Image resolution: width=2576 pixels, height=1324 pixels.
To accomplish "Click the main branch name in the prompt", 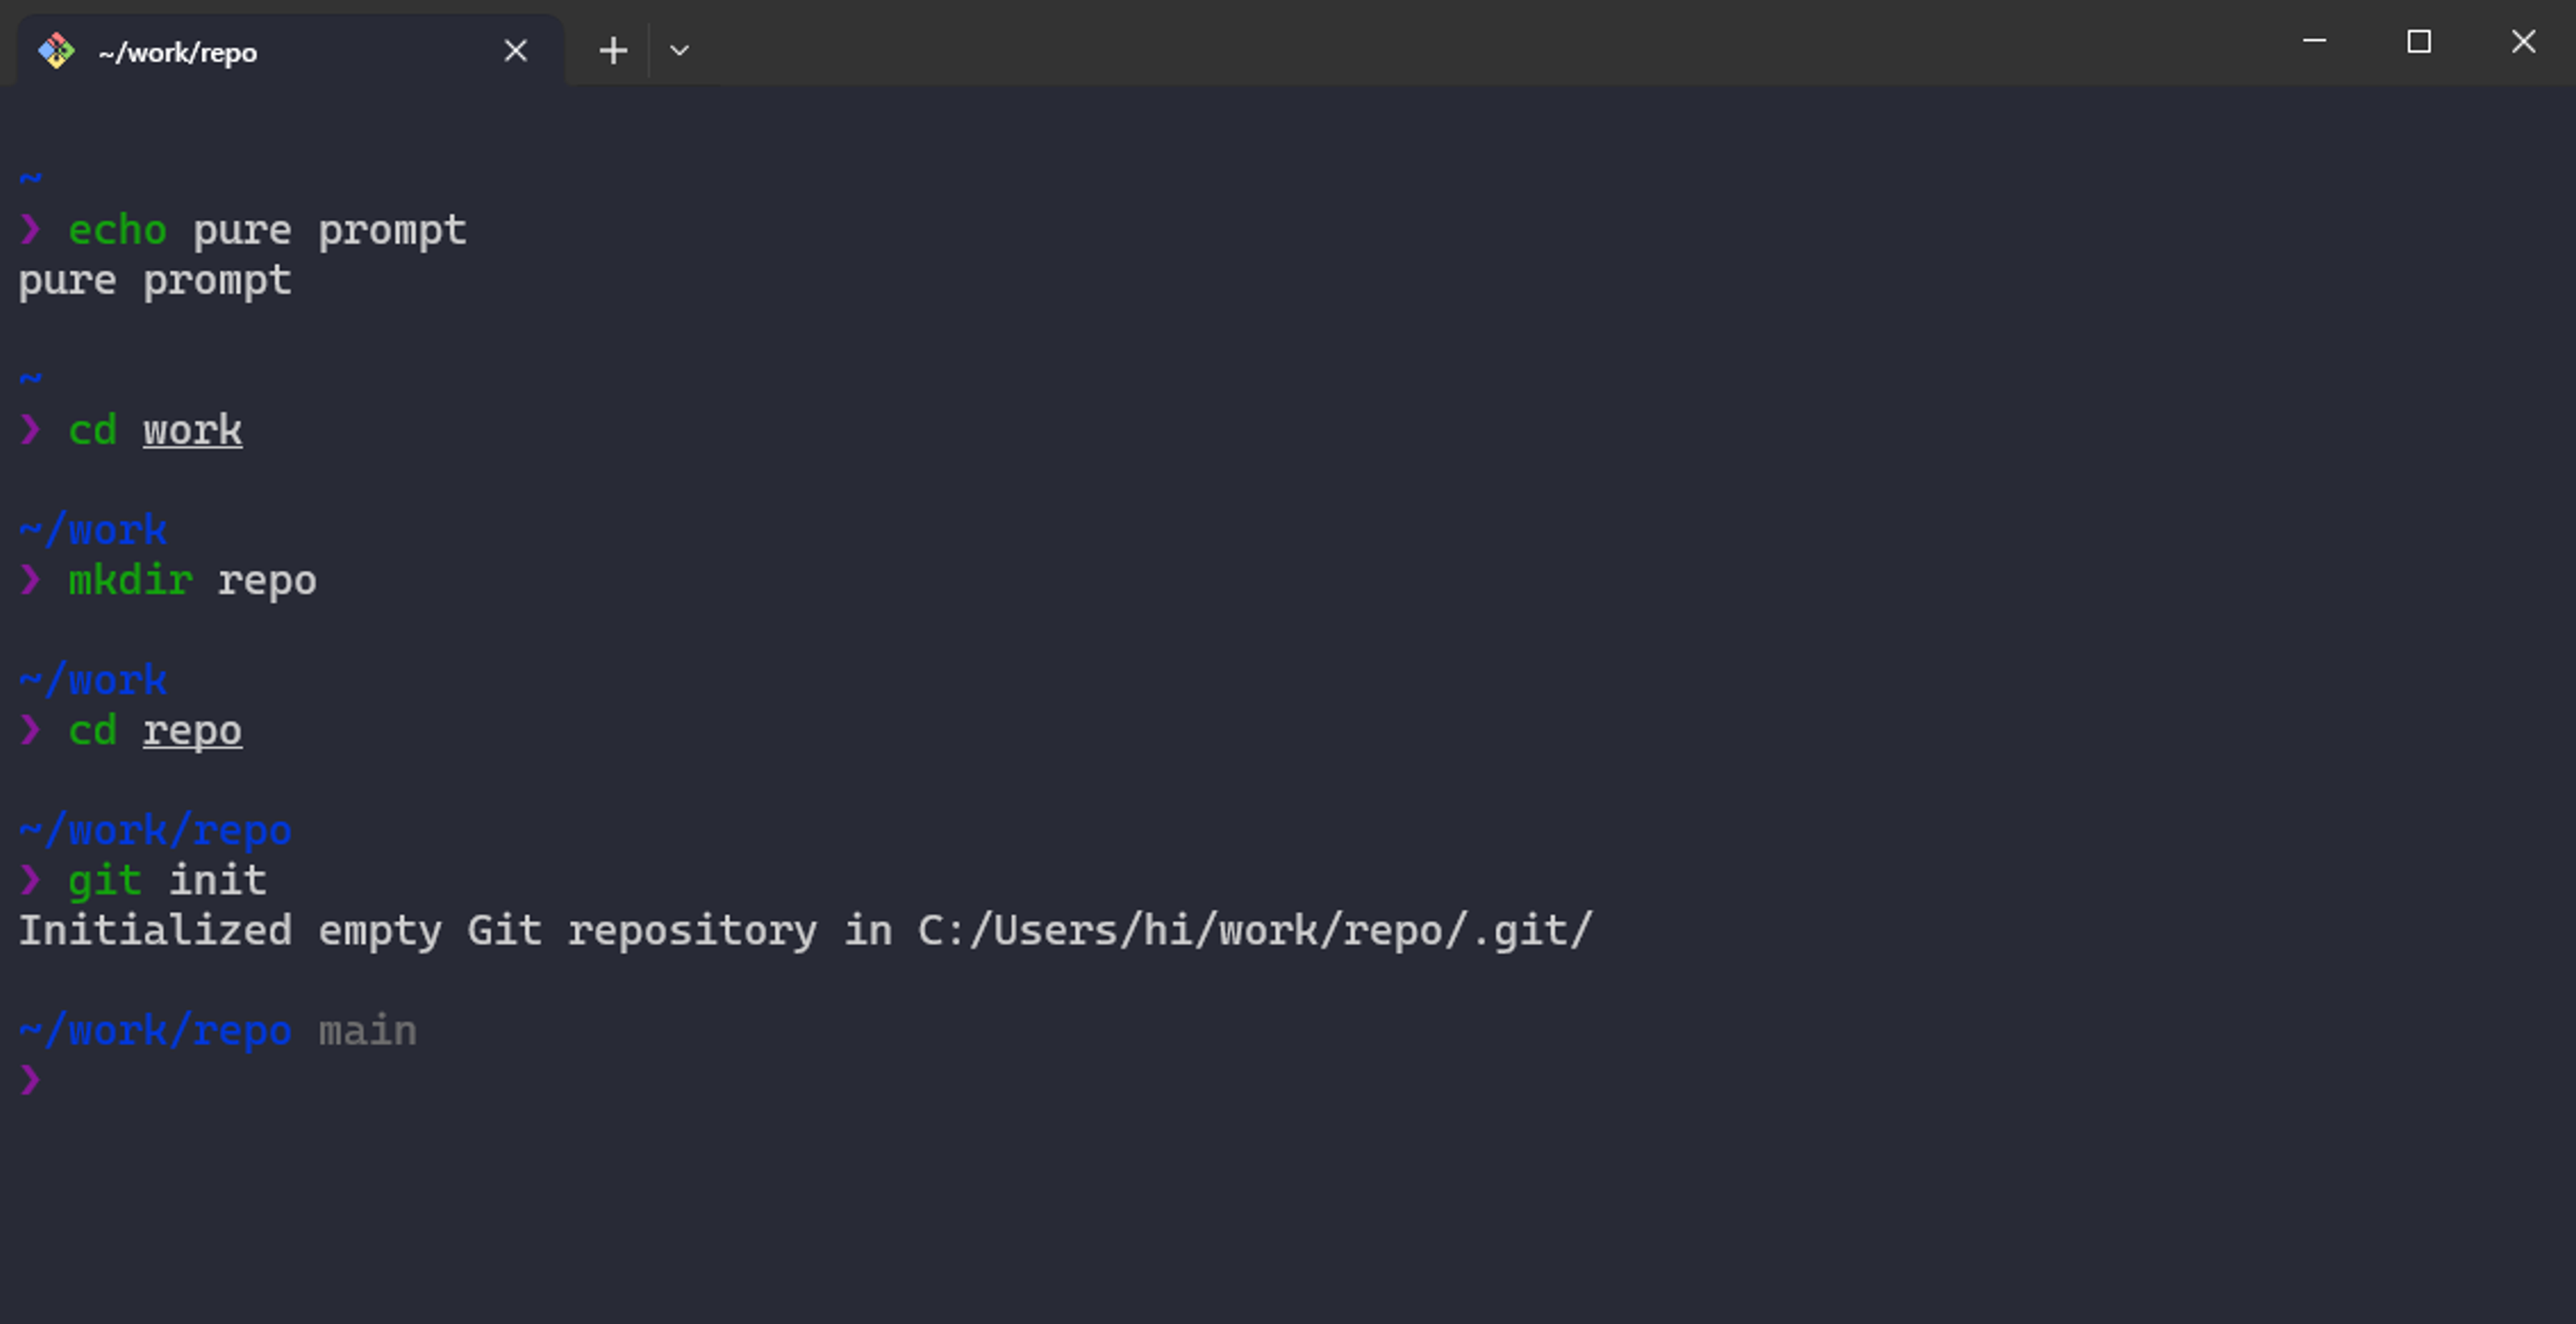I will point(367,1030).
